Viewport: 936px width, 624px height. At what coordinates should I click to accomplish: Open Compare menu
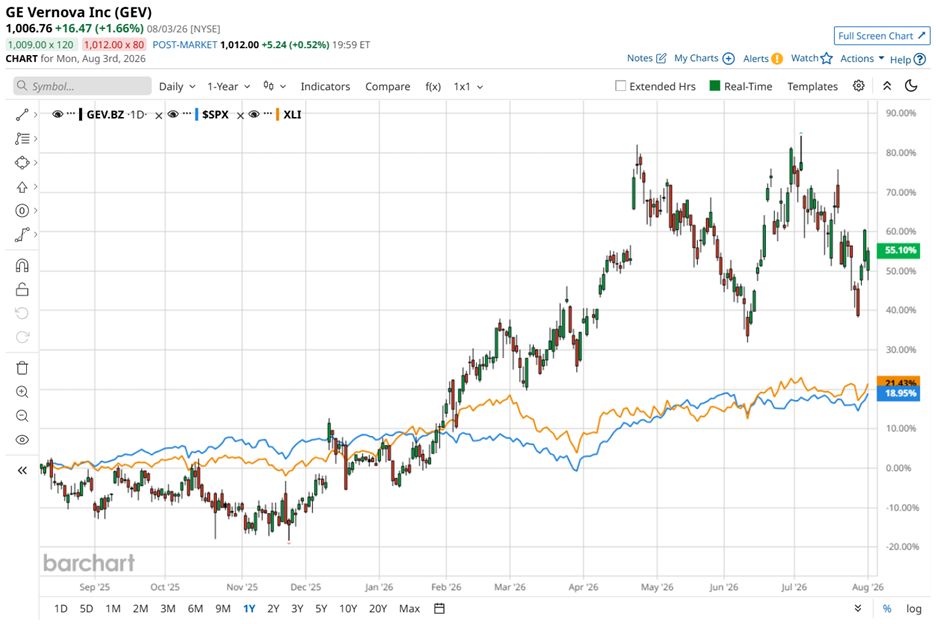coord(387,87)
